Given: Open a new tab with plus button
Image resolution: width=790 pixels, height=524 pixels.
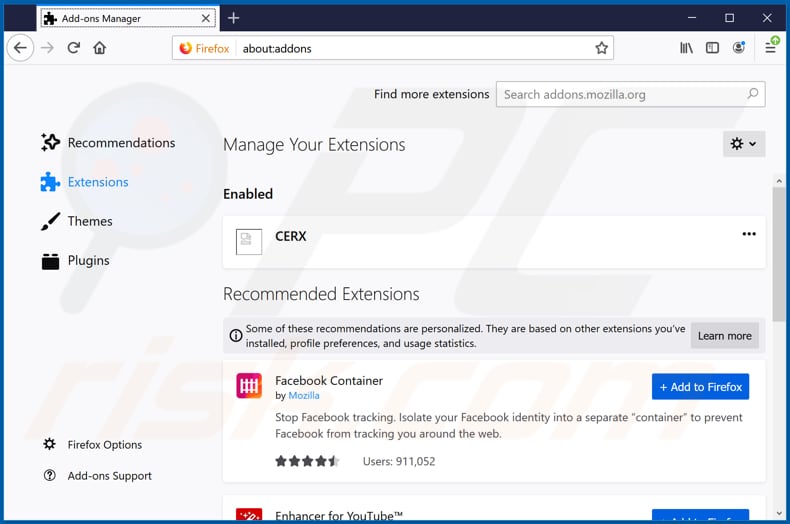Looking at the screenshot, I should 233,18.
